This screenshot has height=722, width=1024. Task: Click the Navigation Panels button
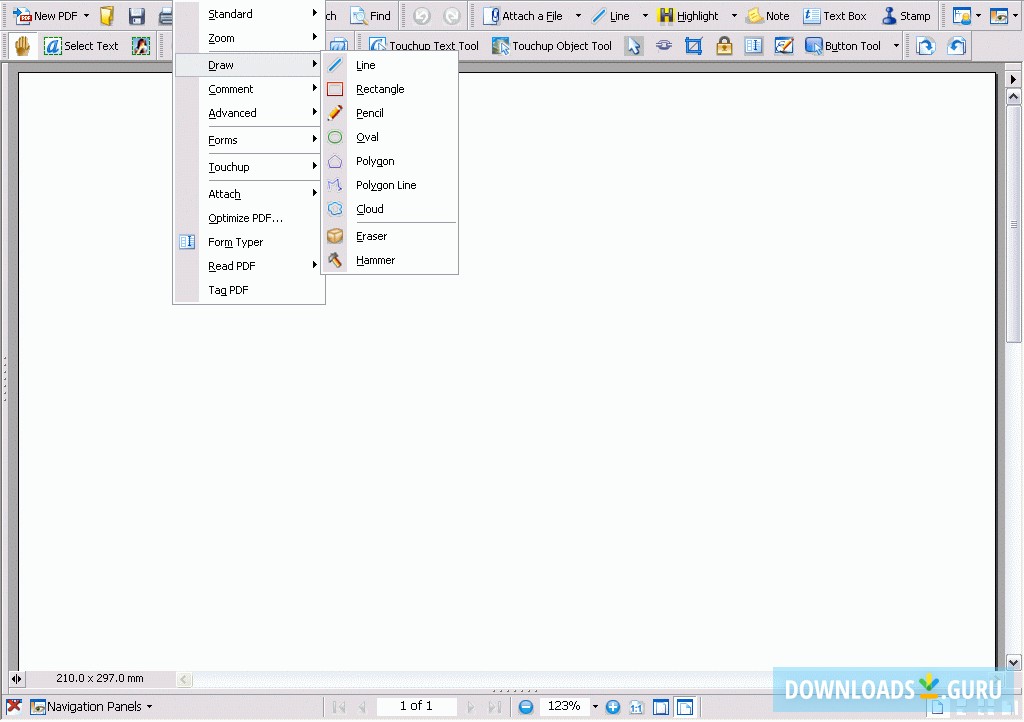(91, 706)
